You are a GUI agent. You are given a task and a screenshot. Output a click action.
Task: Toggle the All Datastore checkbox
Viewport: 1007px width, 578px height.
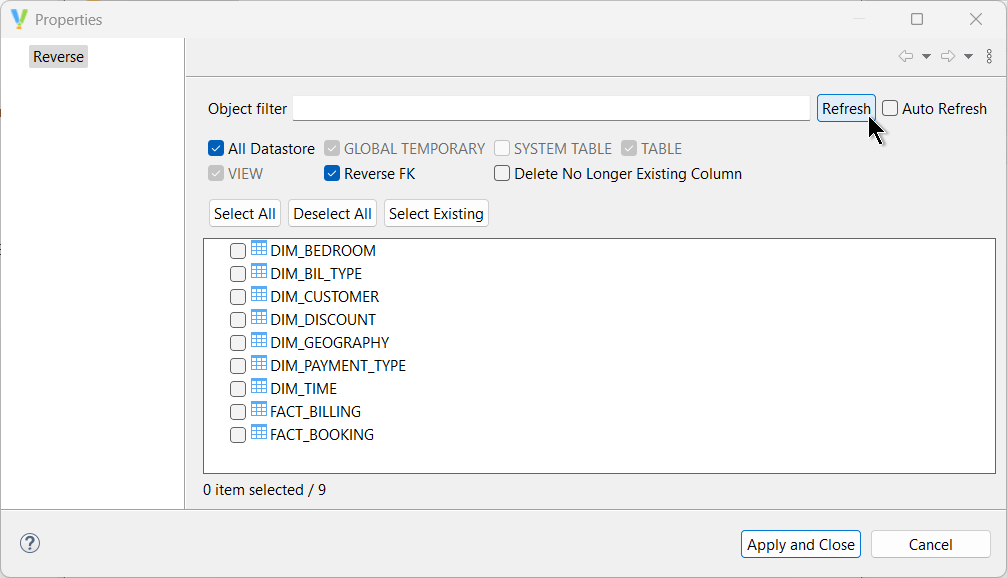pos(216,149)
